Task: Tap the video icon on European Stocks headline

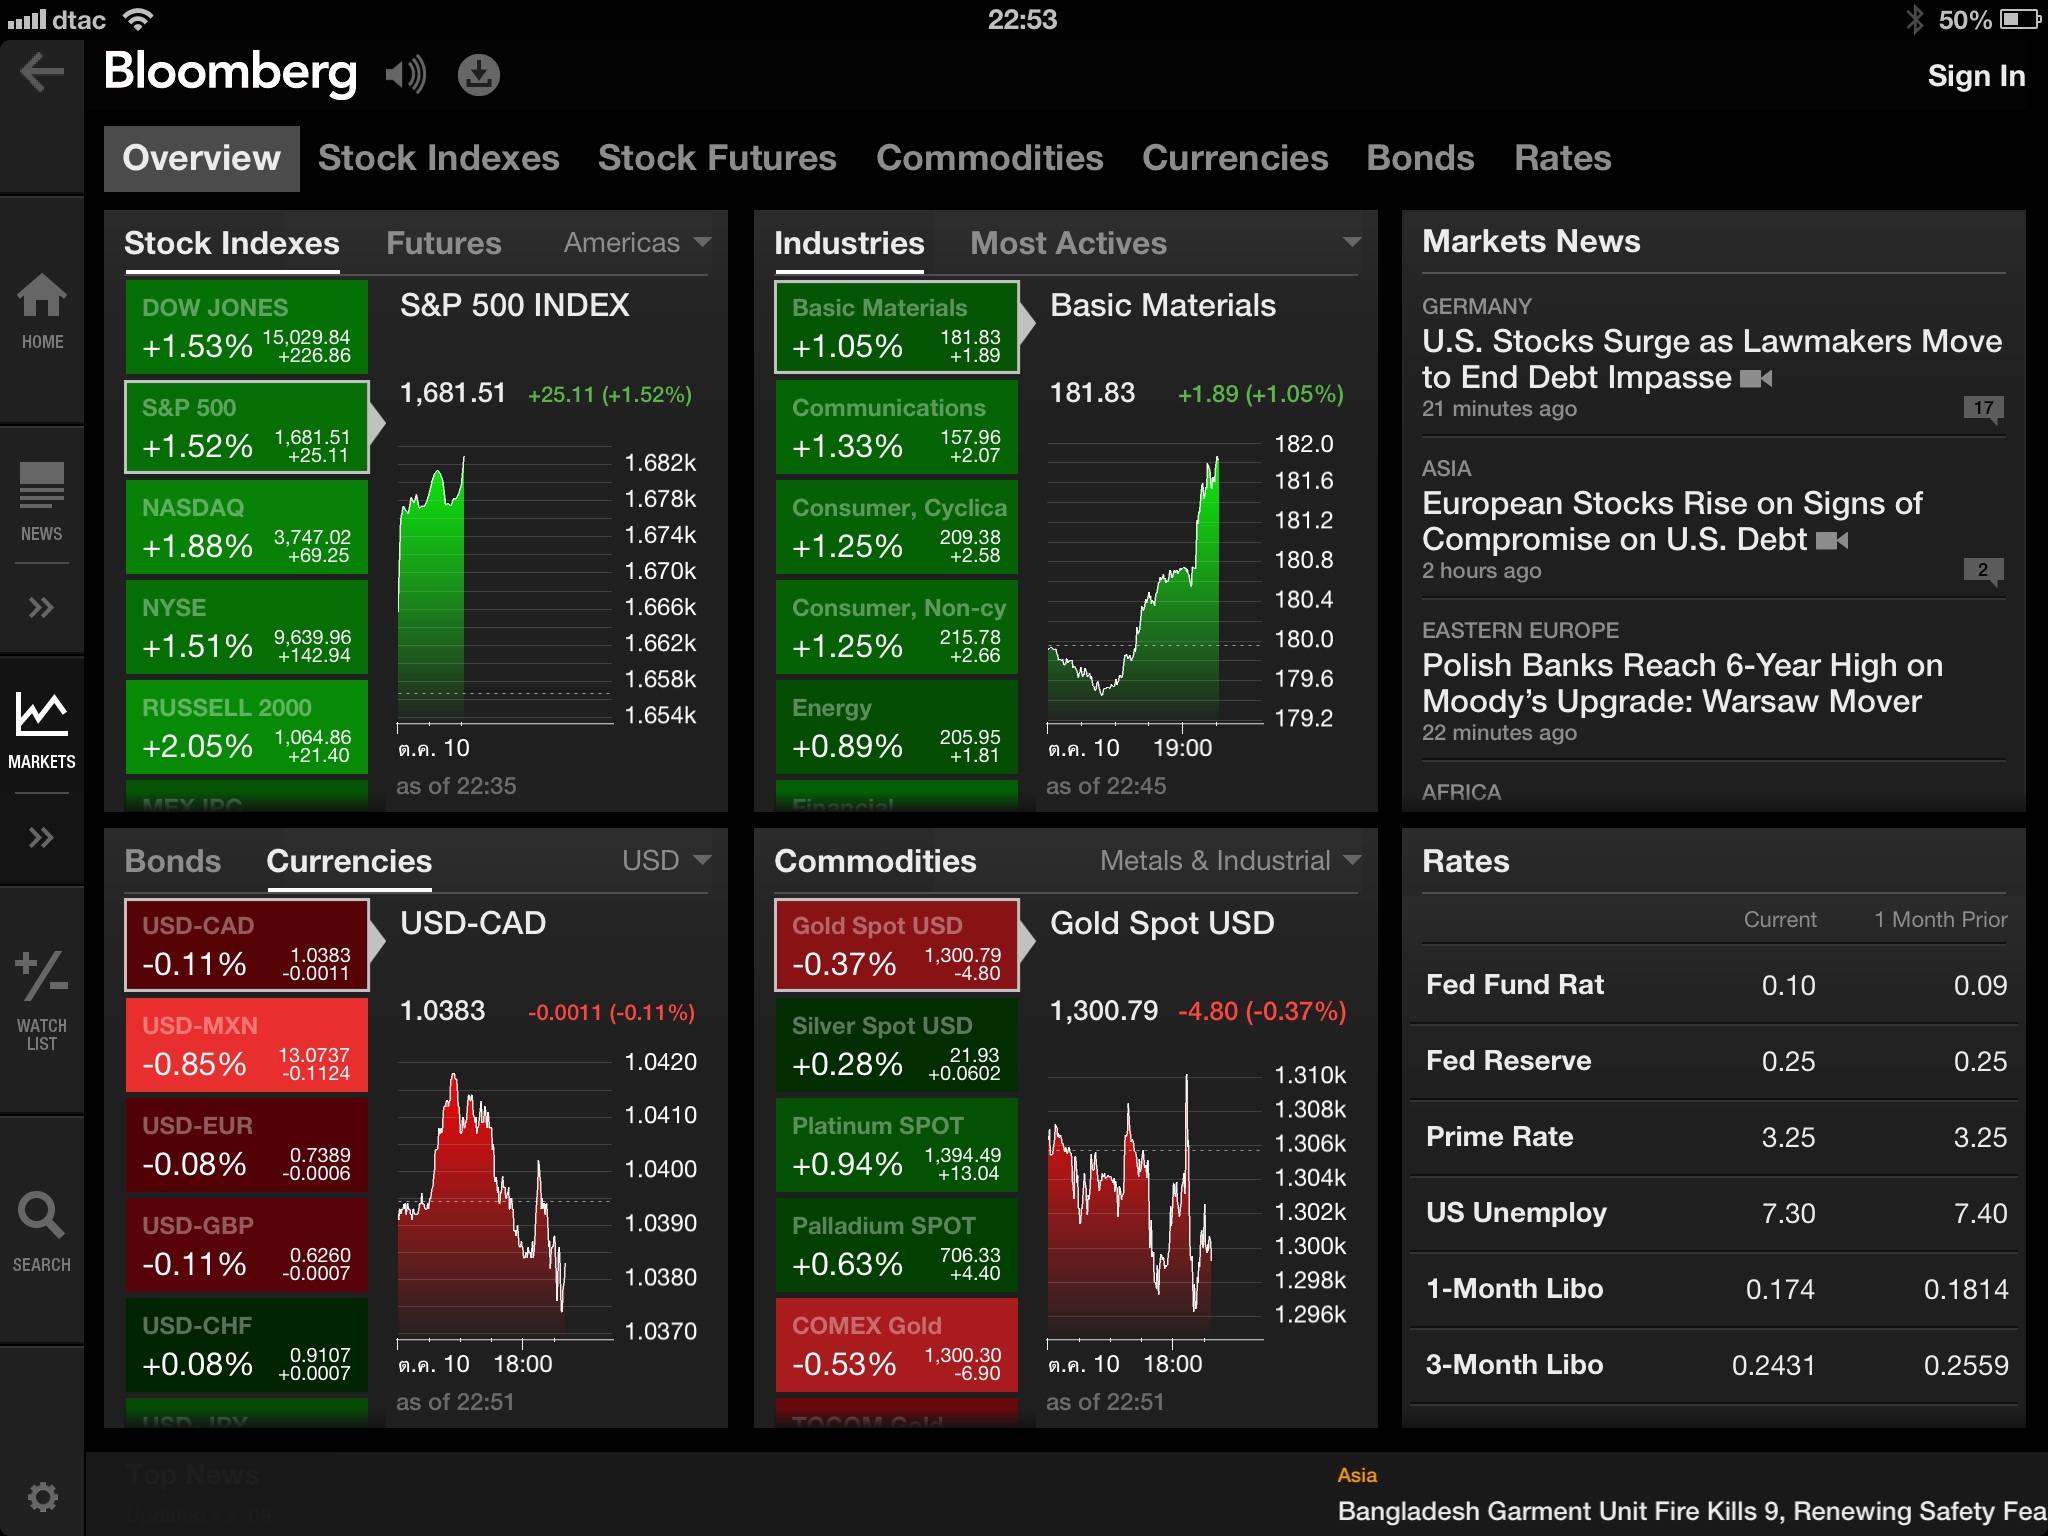Action: [x=1832, y=540]
